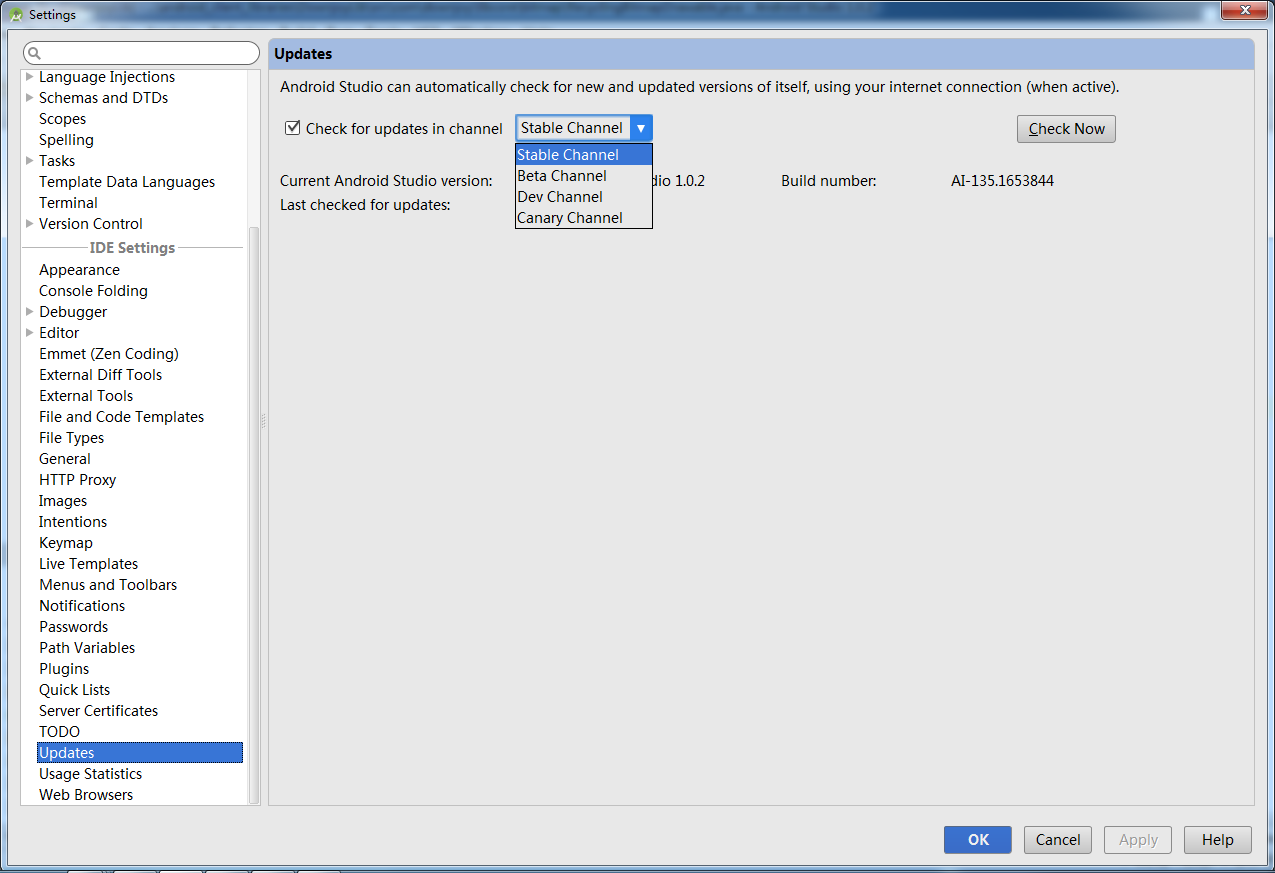Dismiss the dialog with Cancel
This screenshot has width=1275, height=873.
(x=1057, y=839)
